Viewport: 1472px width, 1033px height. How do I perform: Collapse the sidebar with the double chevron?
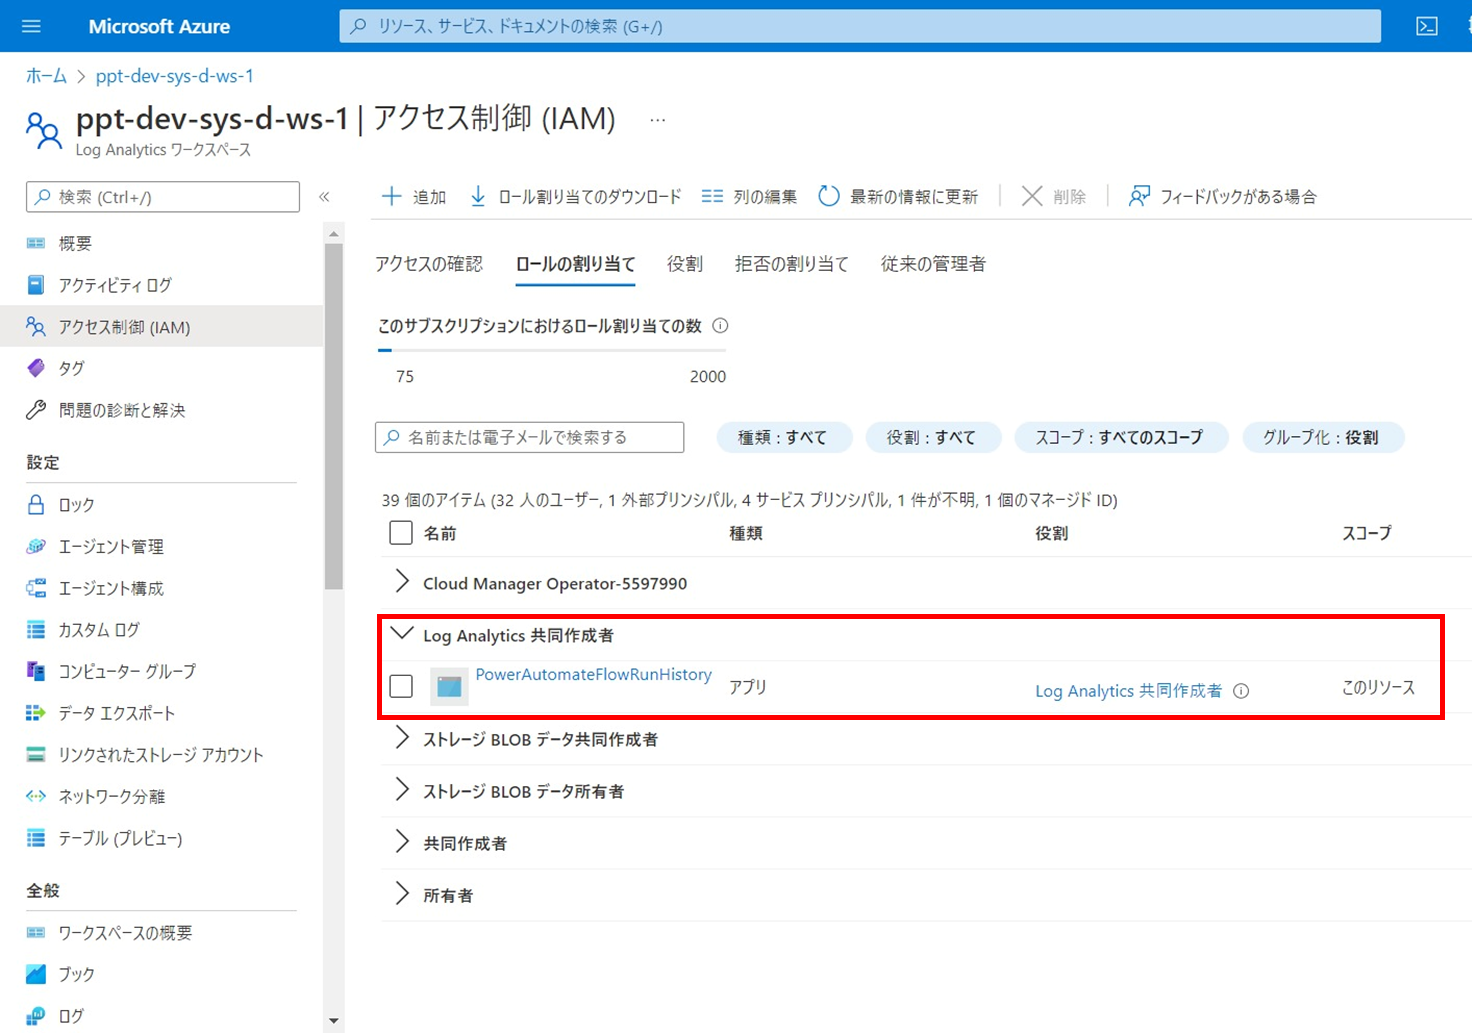click(x=324, y=197)
